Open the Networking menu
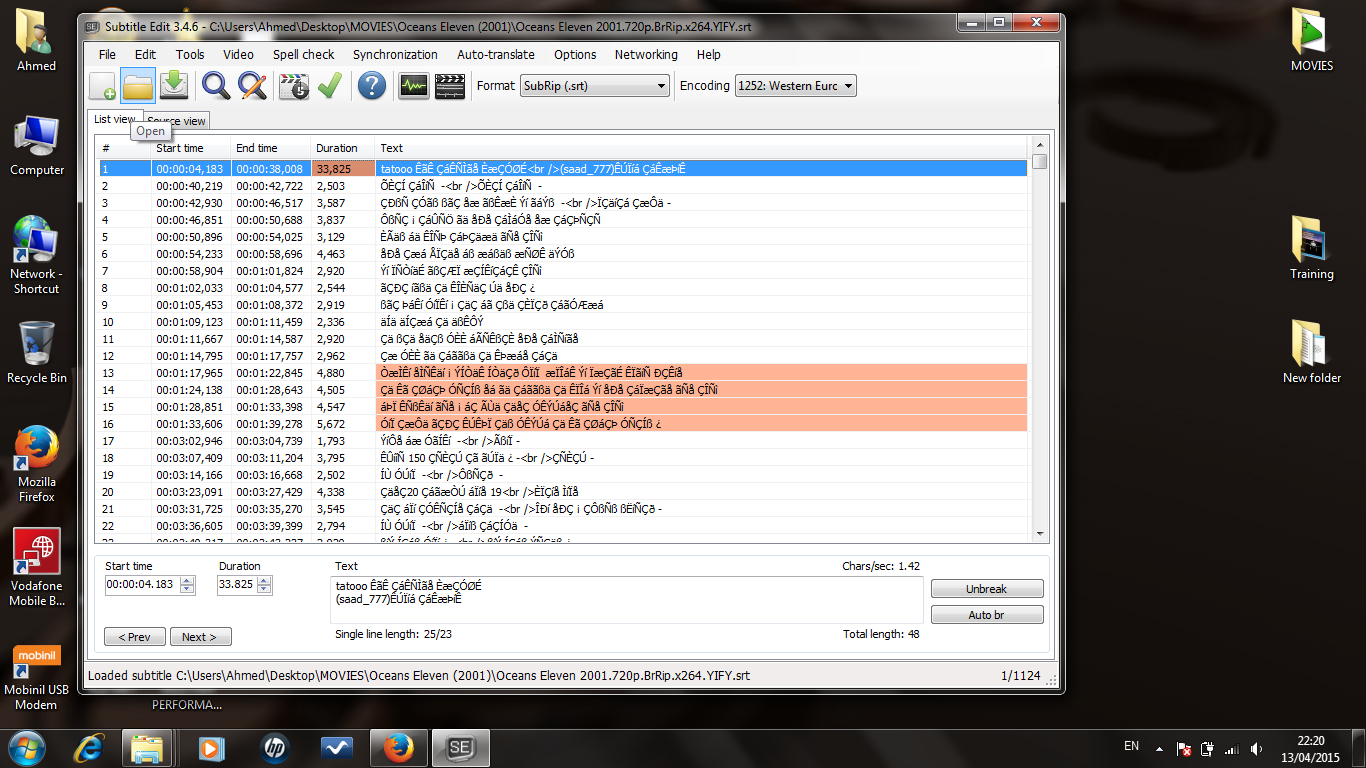Image resolution: width=1366 pixels, height=768 pixels. [646, 54]
